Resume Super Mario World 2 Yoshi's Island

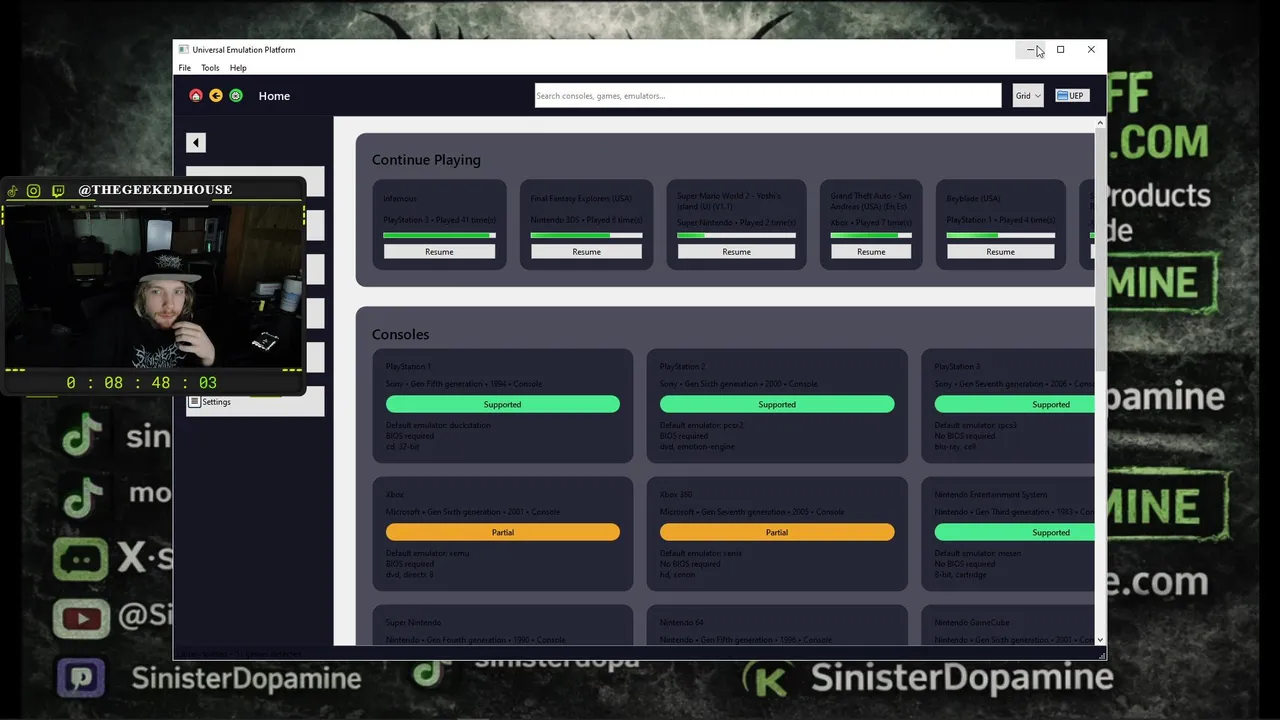(x=736, y=252)
